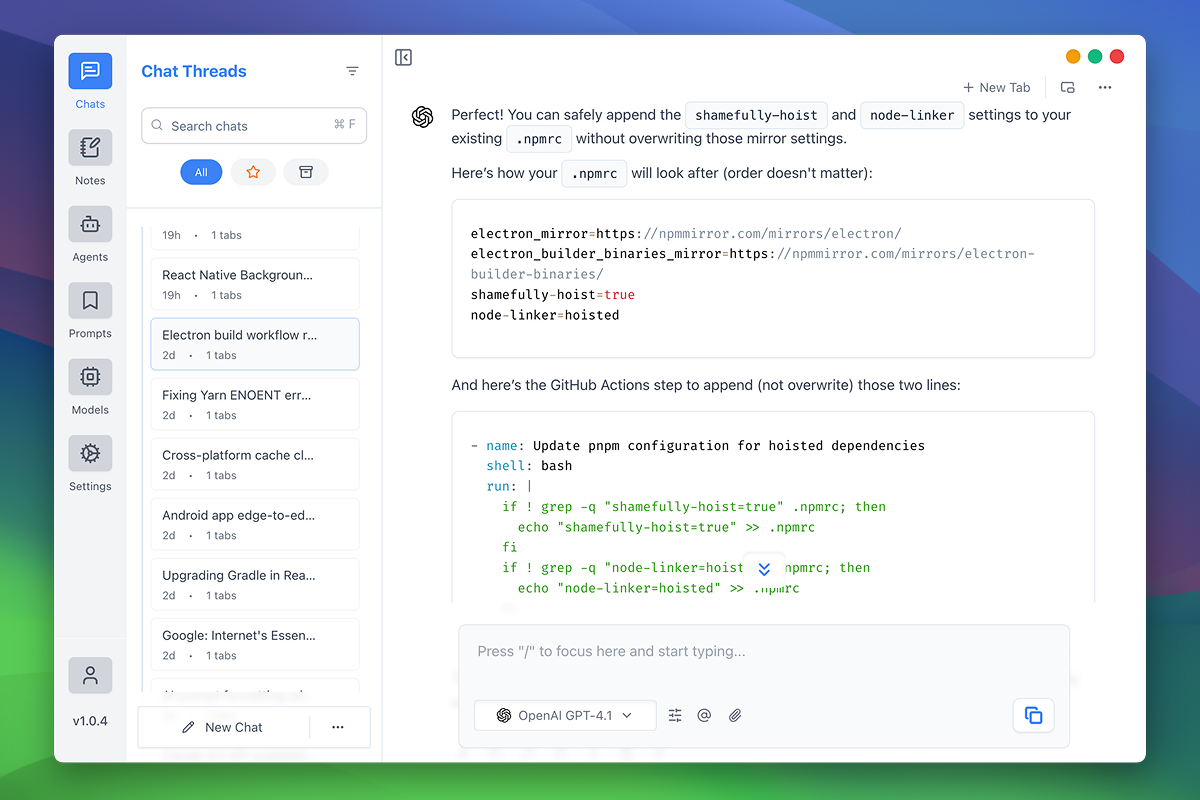The image size is (1200, 800).
Task: Open the user profile icon
Action: 90,675
